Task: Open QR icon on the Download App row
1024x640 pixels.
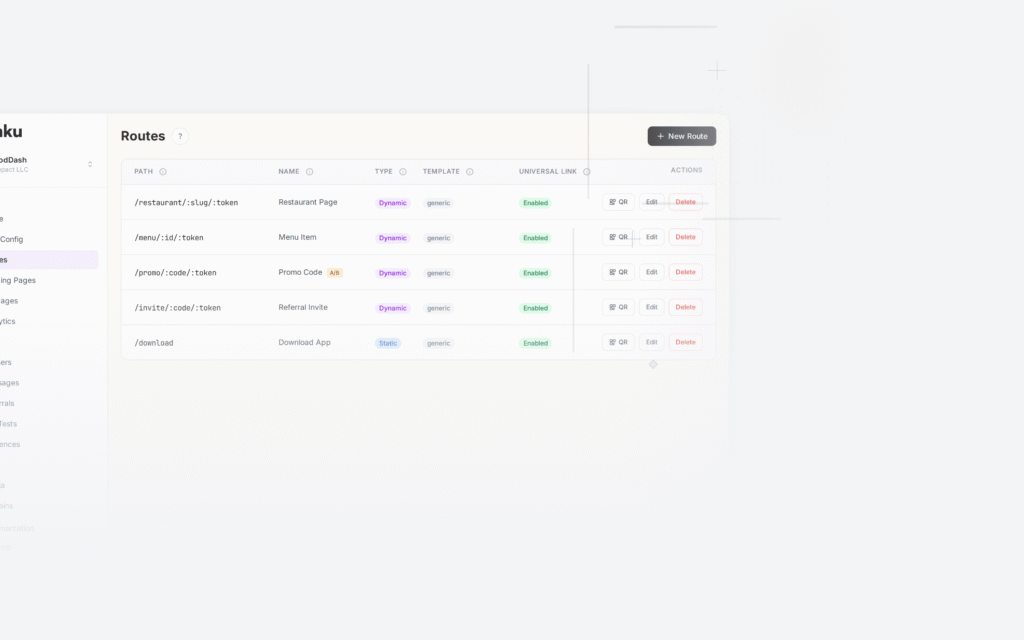Action: pos(618,342)
